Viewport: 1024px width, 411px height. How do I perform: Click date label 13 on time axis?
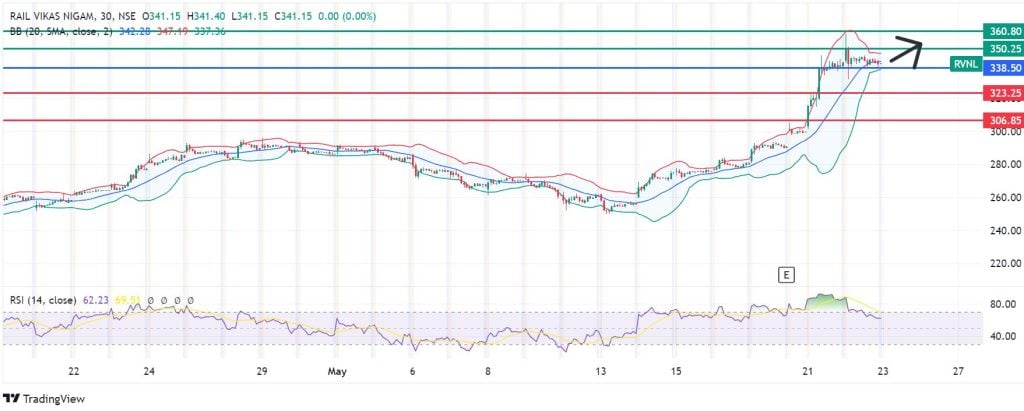[601, 372]
